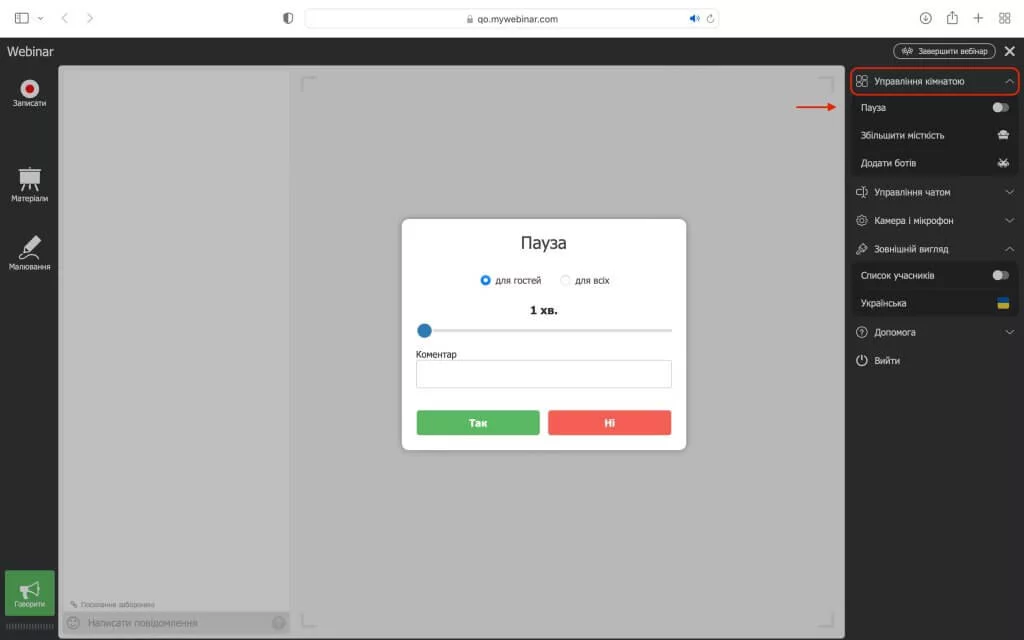The image size is (1024, 640).
Task: Choose the для гостей radio option
Action: [x=486, y=281]
